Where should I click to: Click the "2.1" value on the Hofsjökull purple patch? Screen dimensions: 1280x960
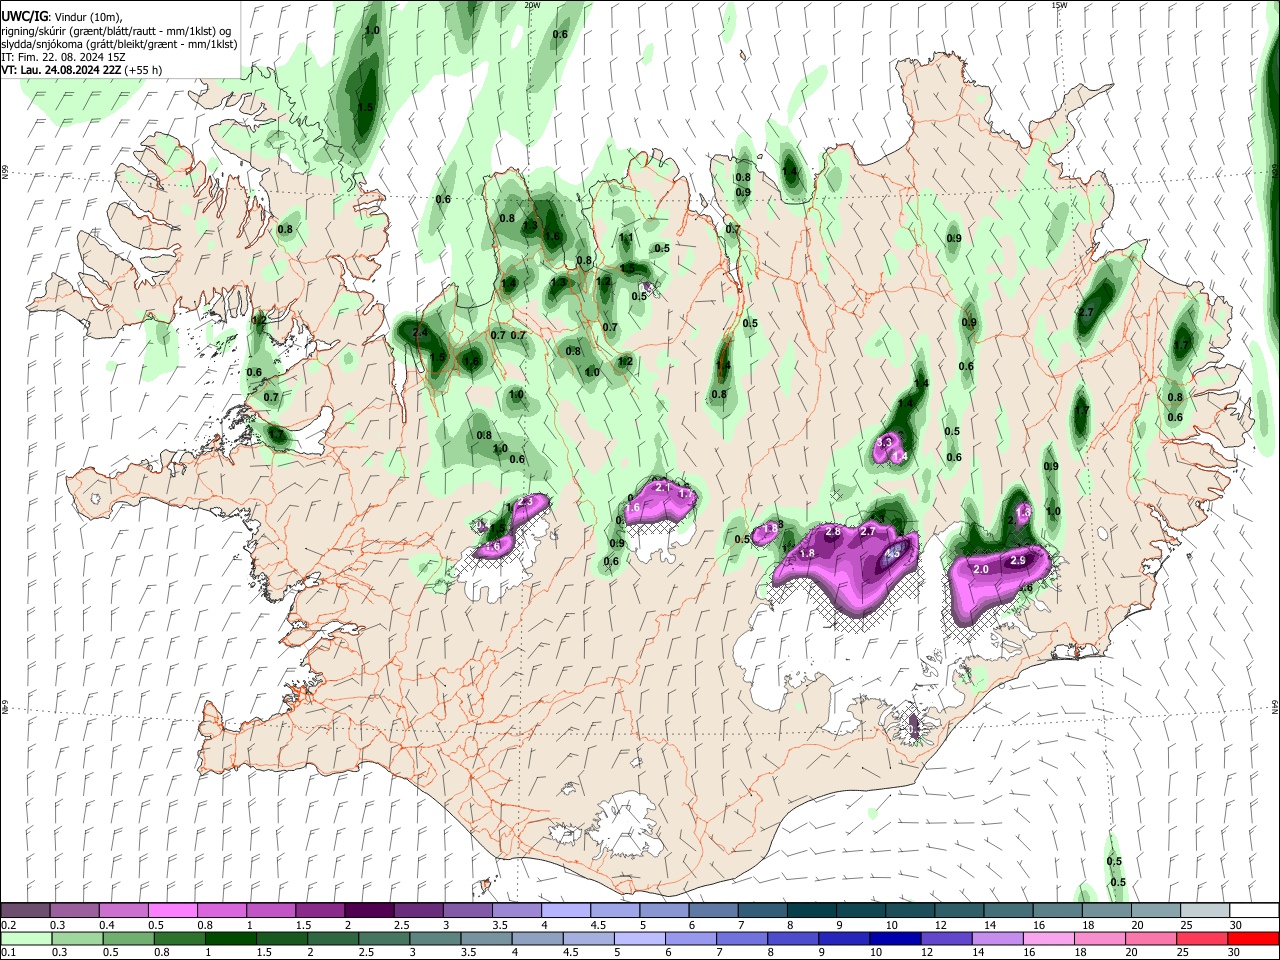point(661,487)
